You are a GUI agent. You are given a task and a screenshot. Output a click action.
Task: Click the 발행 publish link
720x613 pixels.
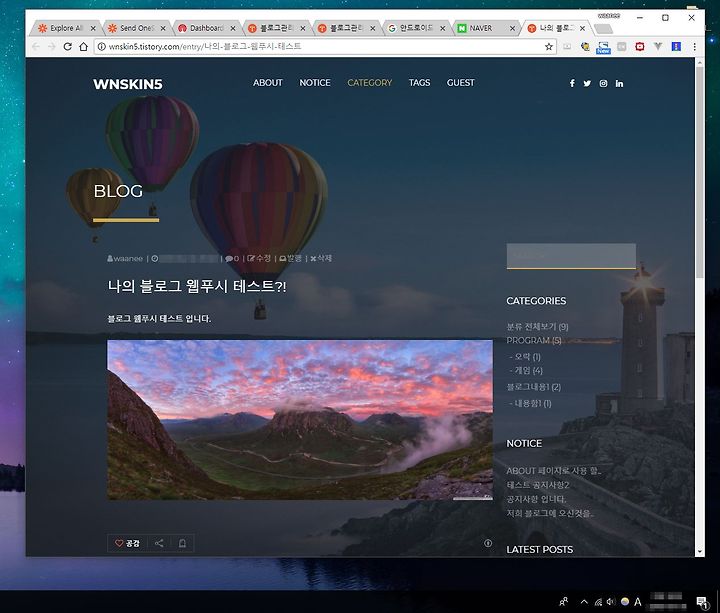click(x=291, y=259)
